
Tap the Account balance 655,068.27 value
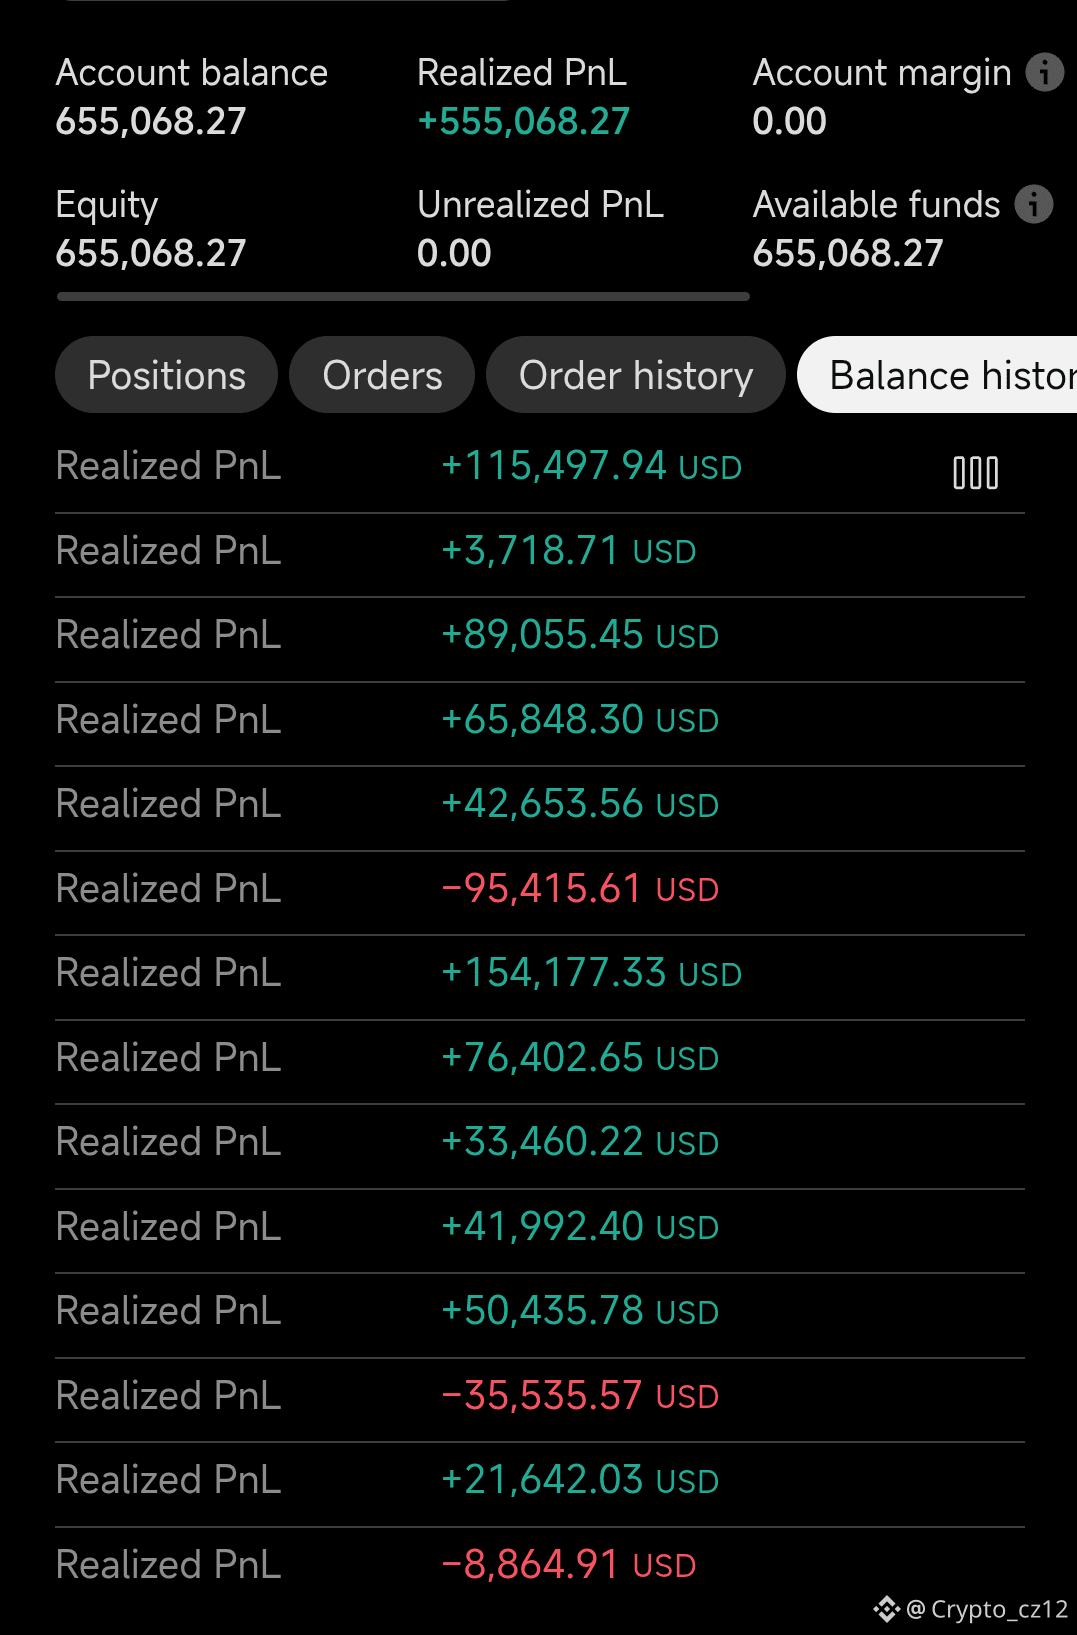151,122
